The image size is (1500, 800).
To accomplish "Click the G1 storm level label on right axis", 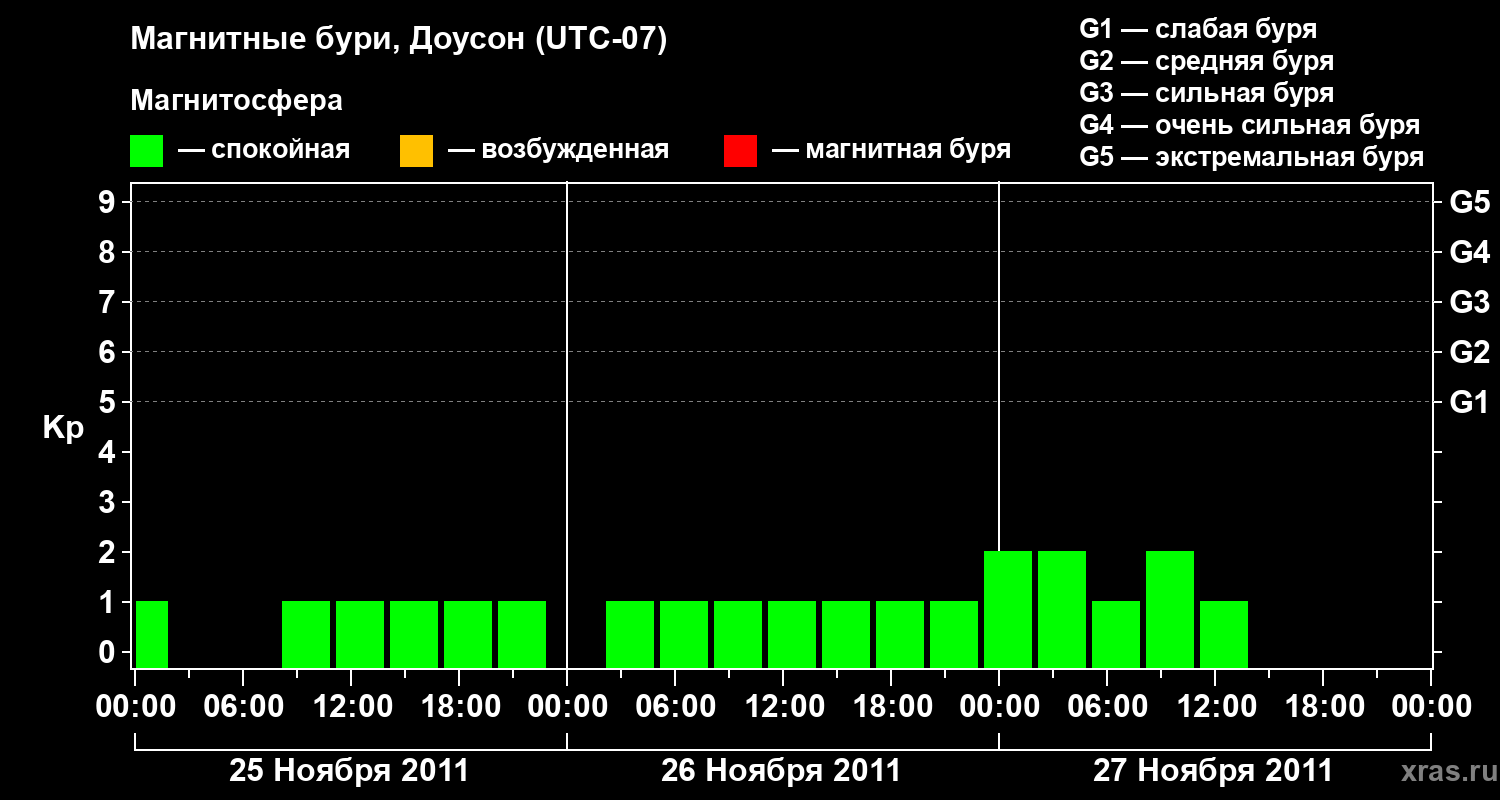I will click(x=1469, y=403).
